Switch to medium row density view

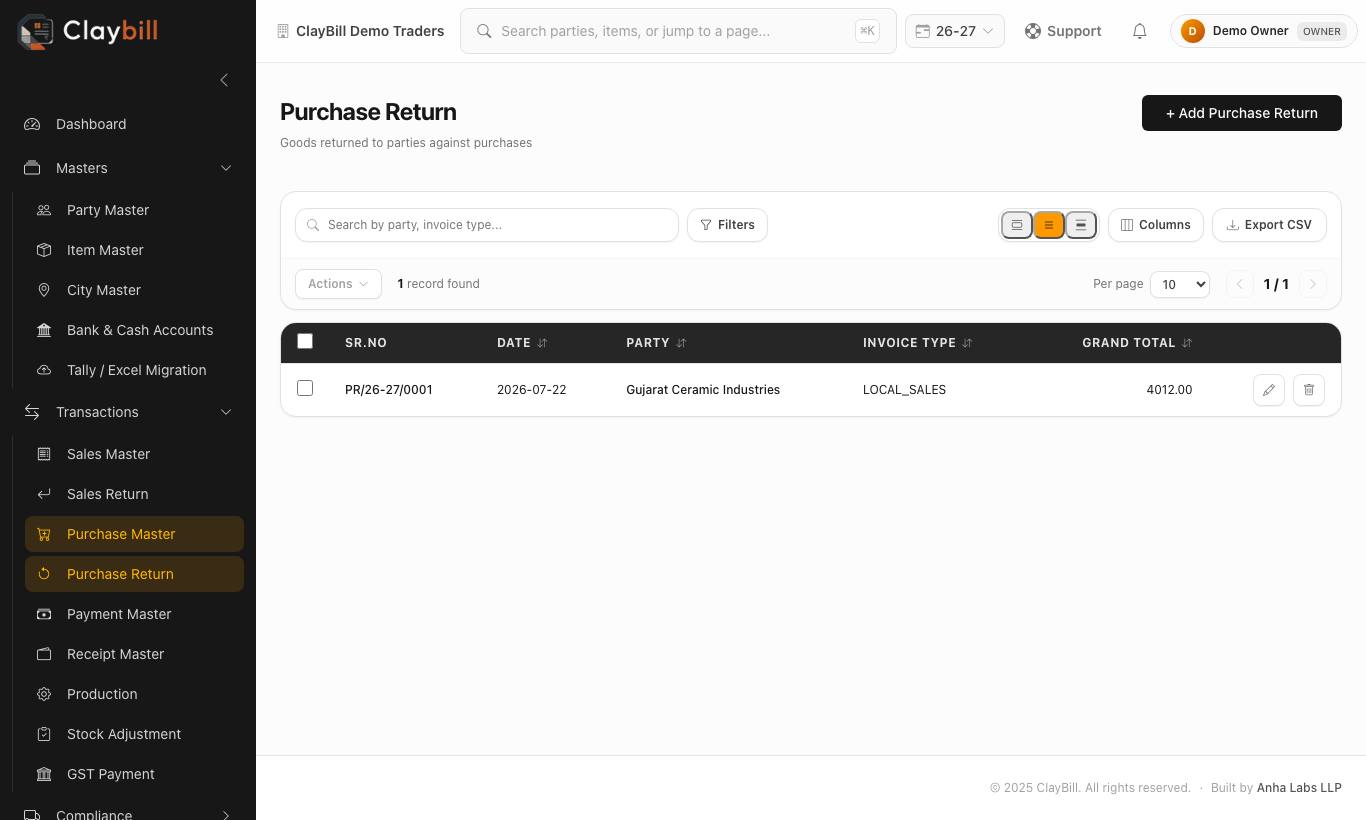1049,225
